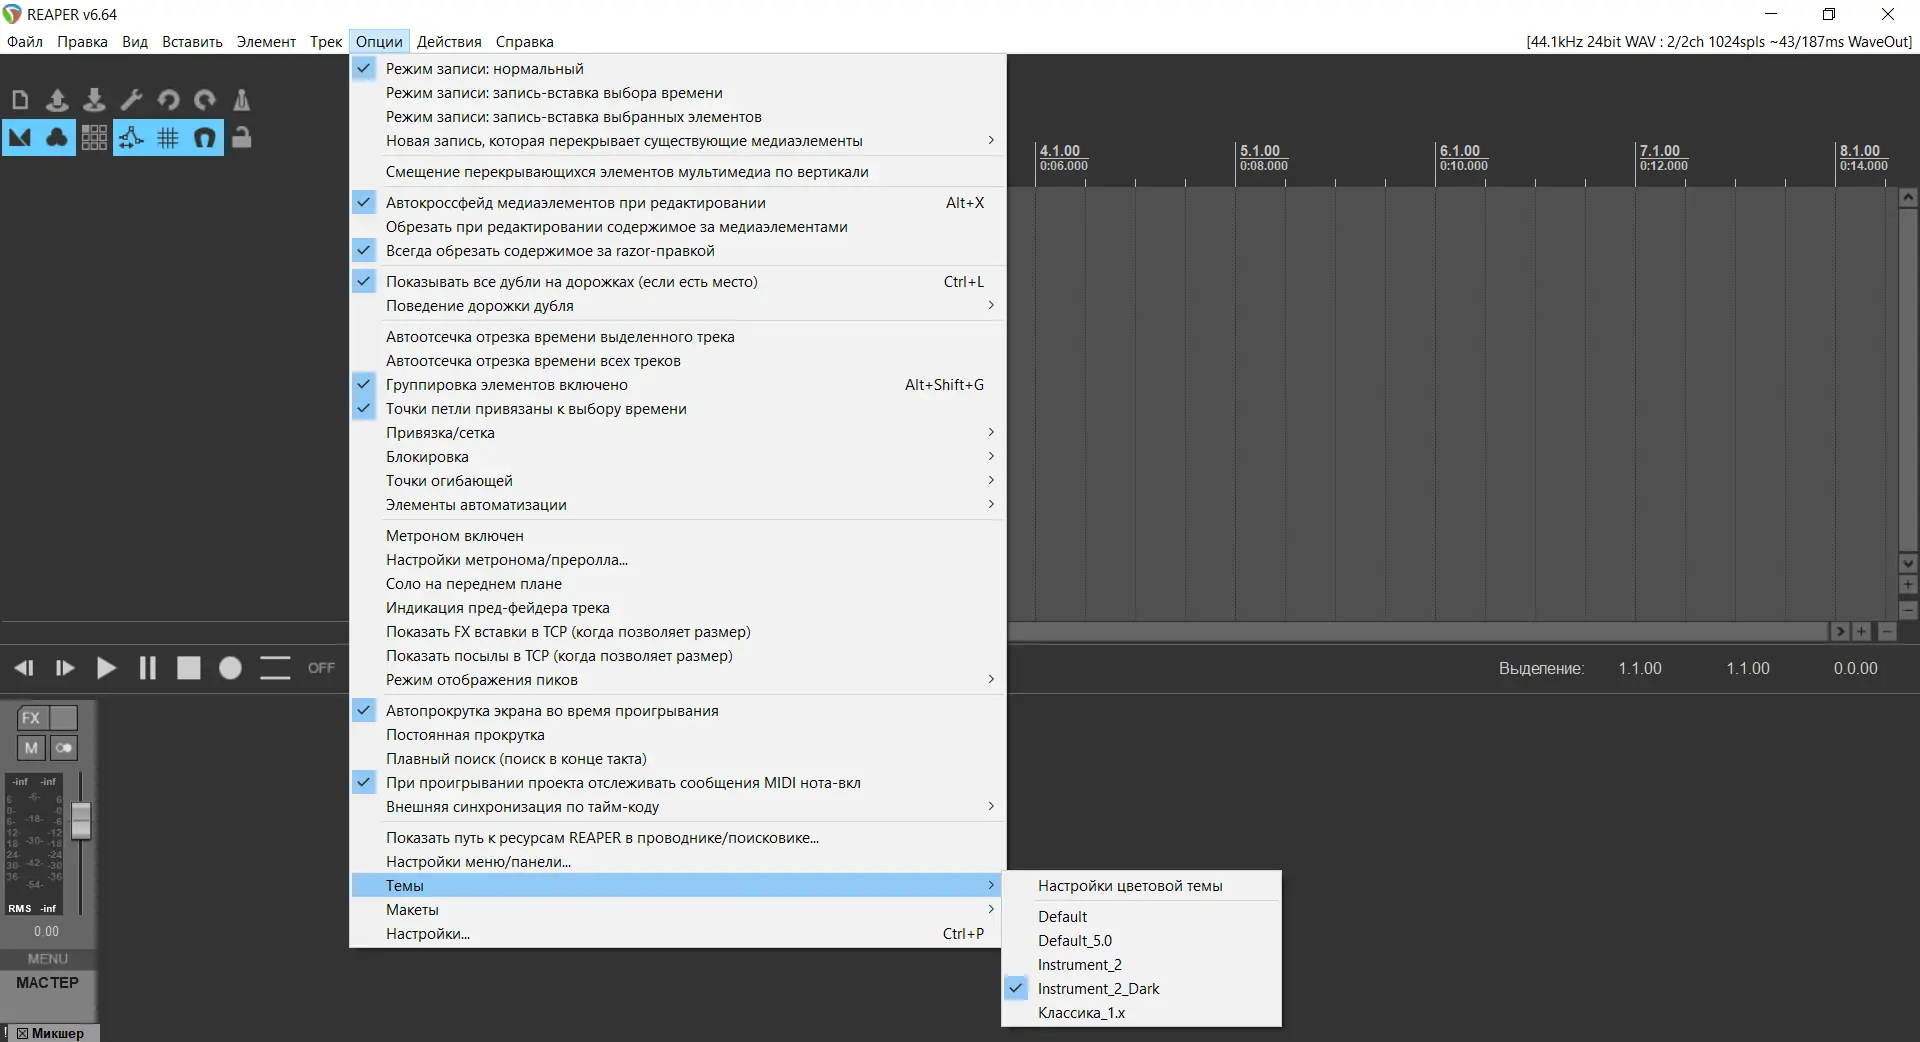
Task: Open the 'Действия' menu
Action: point(449,42)
